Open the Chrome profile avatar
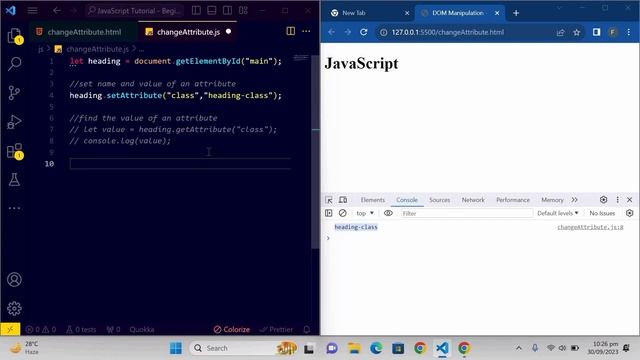 613,32
